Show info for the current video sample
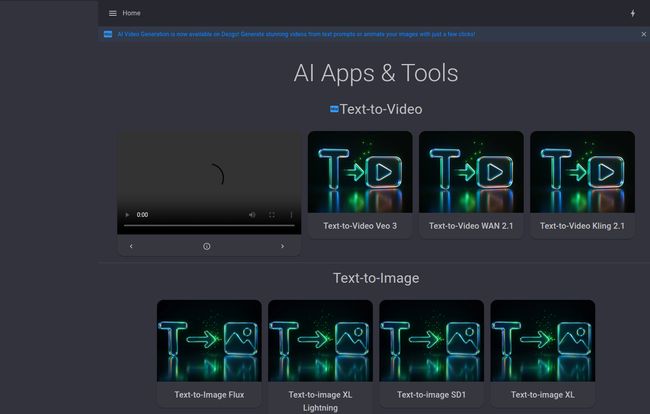Image resolution: width=650 pixels, height=414 pixels. click(x=206, y=246)
